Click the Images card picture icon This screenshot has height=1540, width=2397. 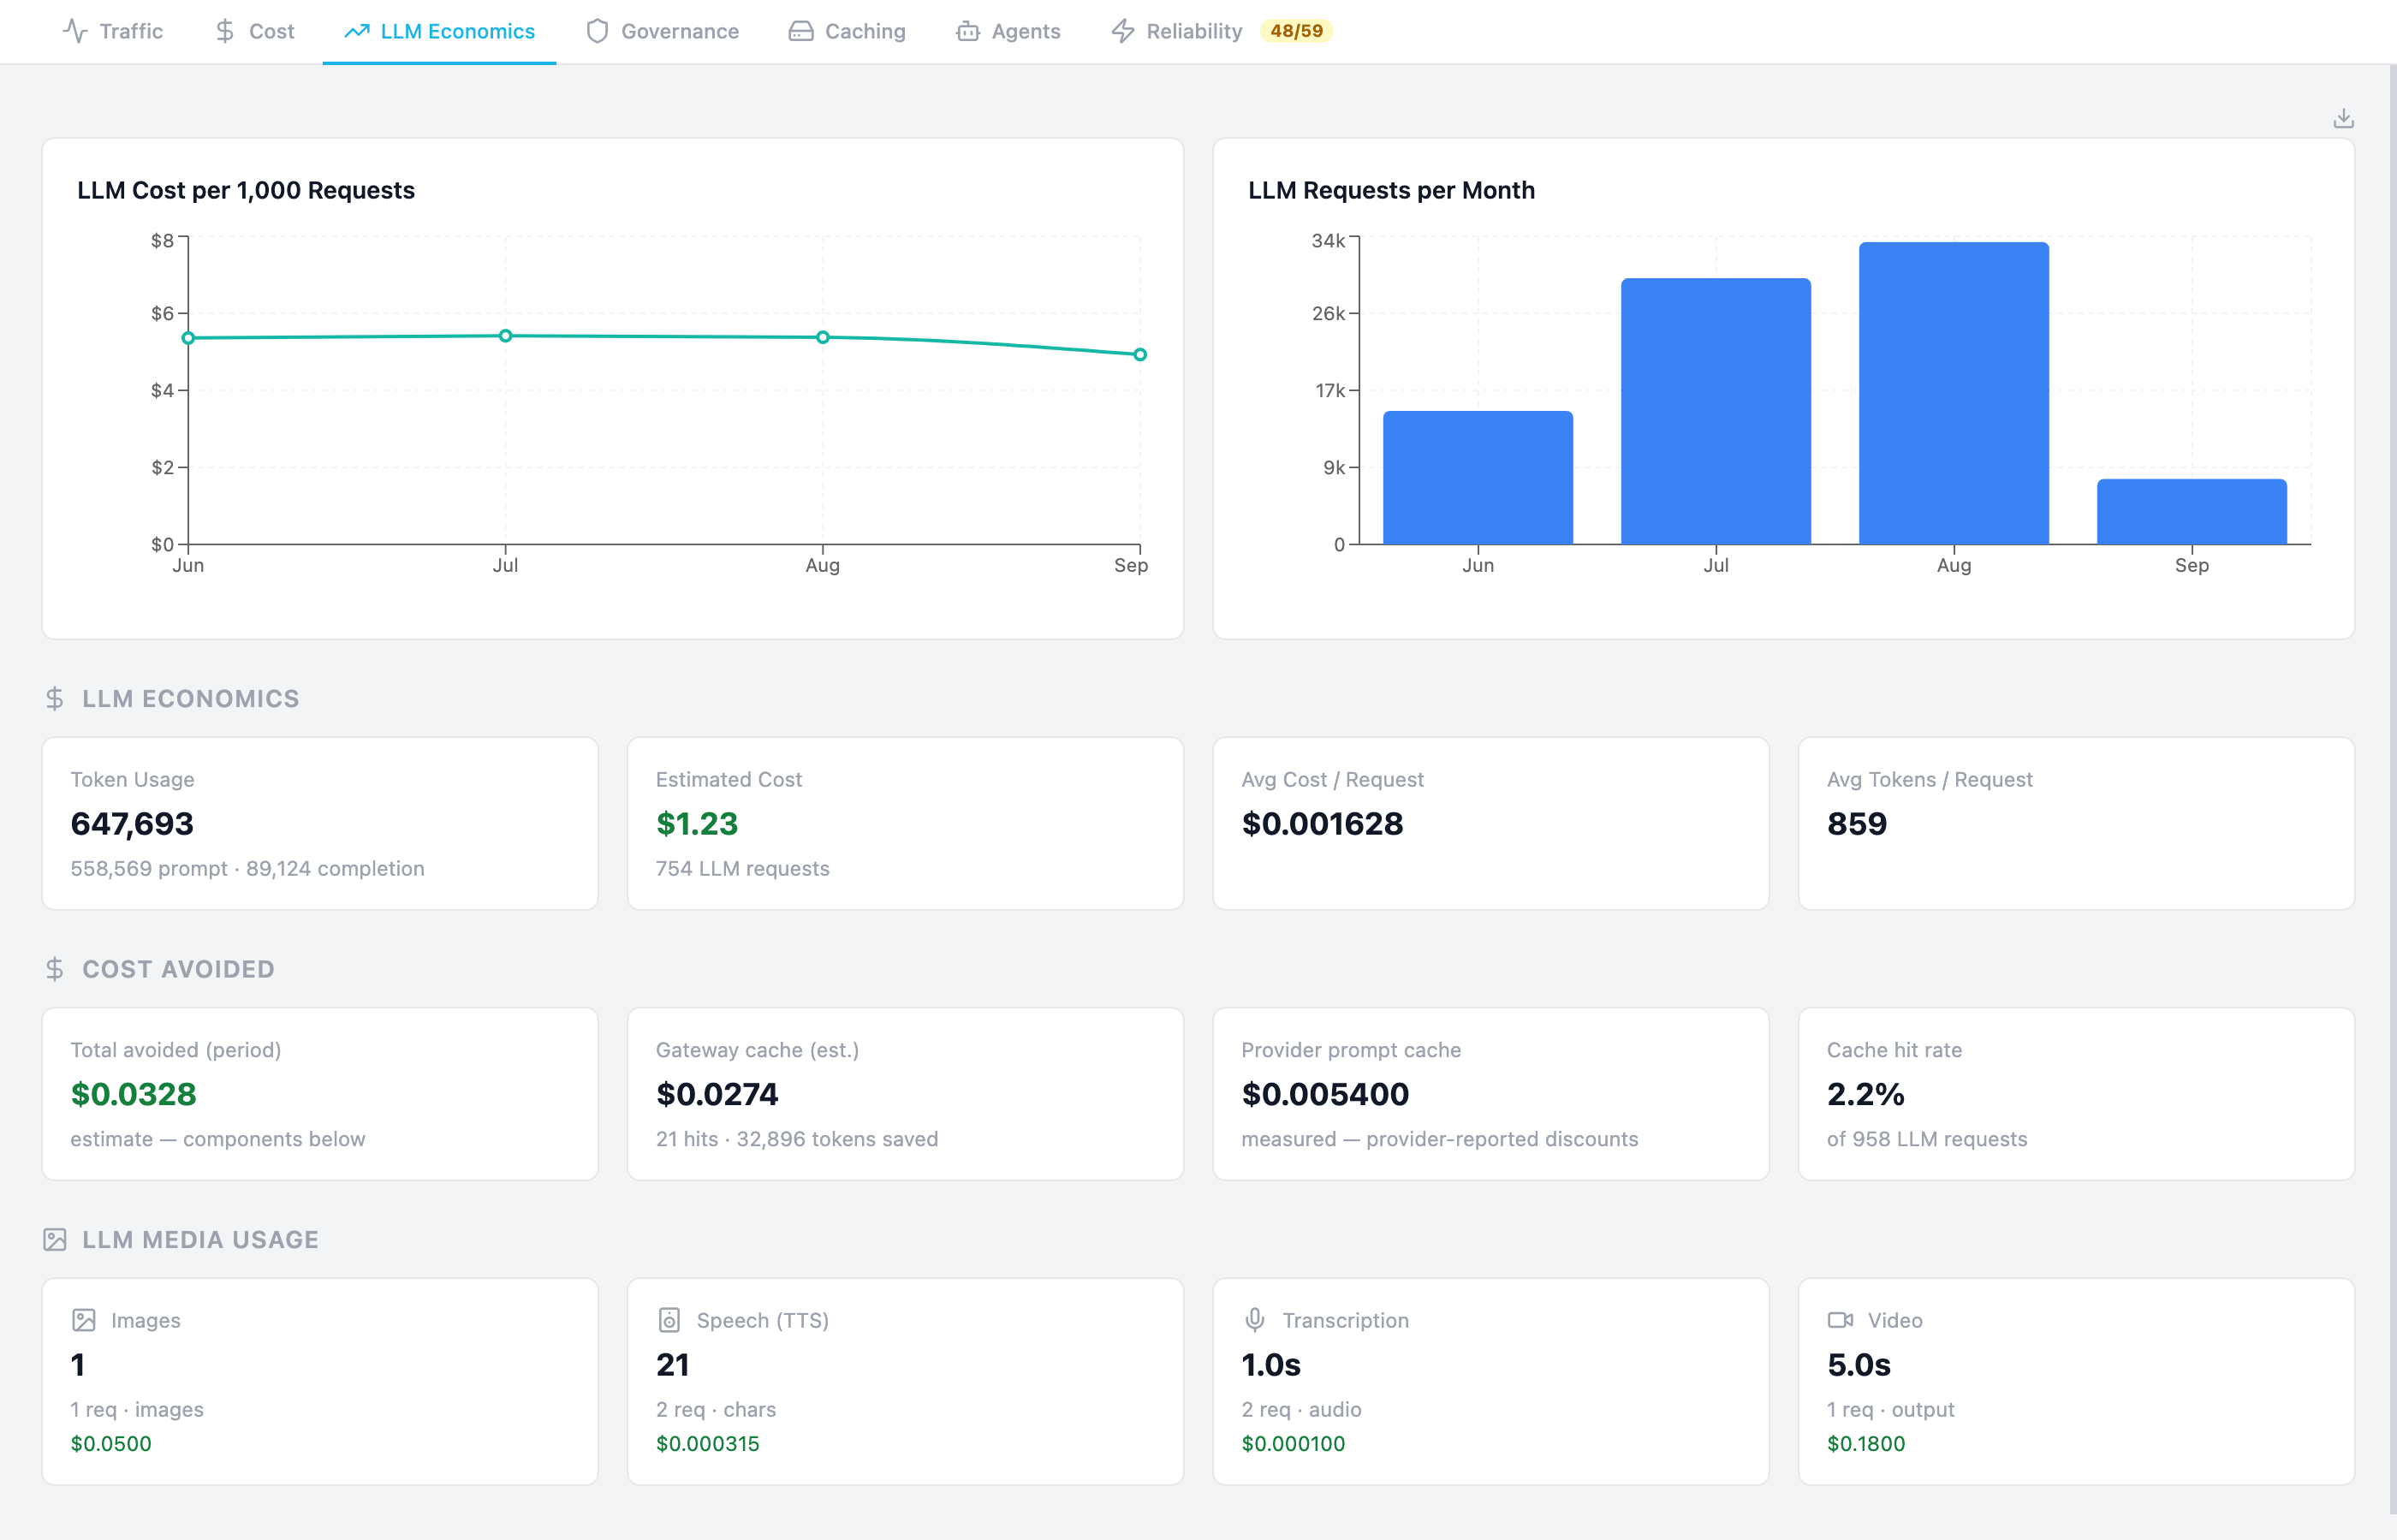[84, 1320]
